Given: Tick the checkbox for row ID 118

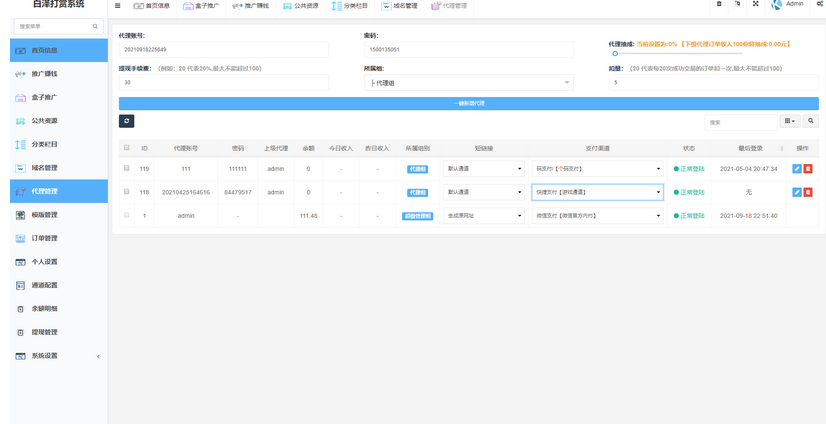Looking at the screenshot, I should [126, 192].
